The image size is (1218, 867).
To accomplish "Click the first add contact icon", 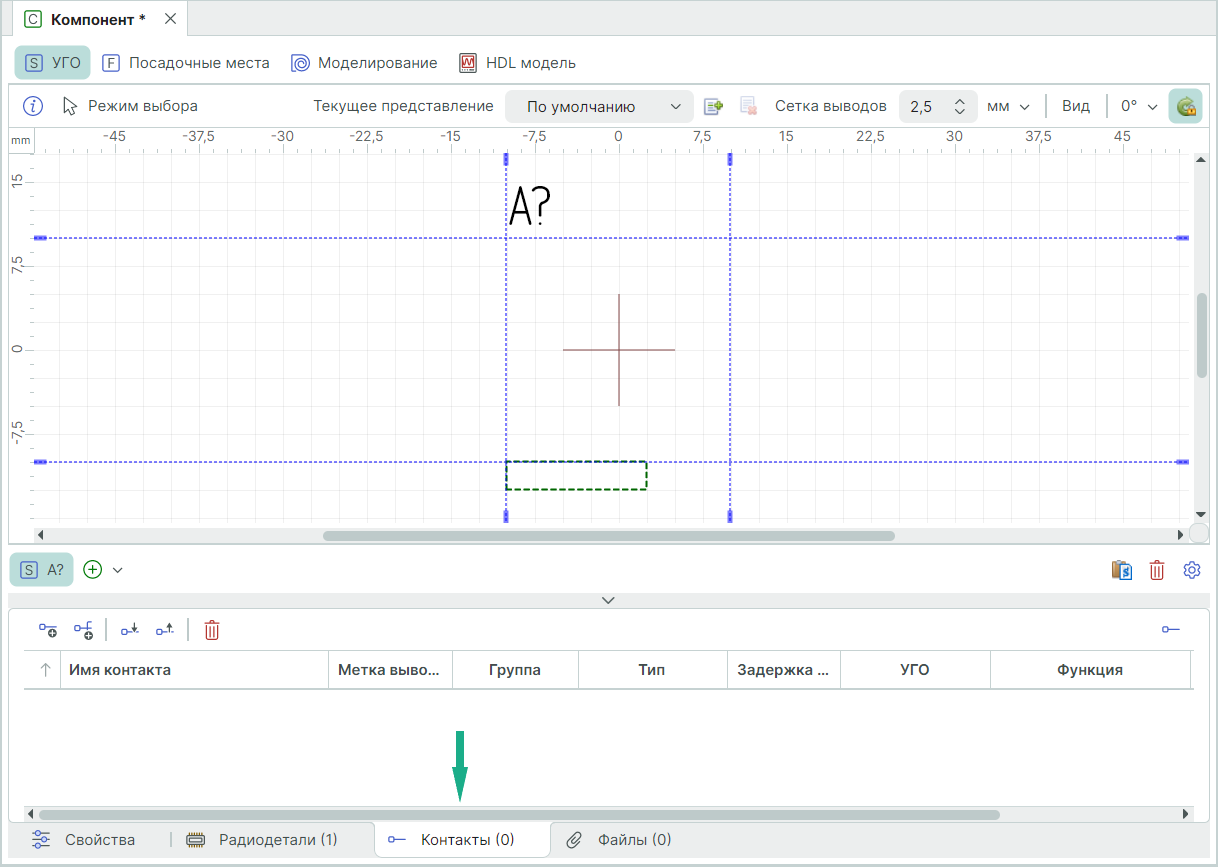I will tap(48, 630).
